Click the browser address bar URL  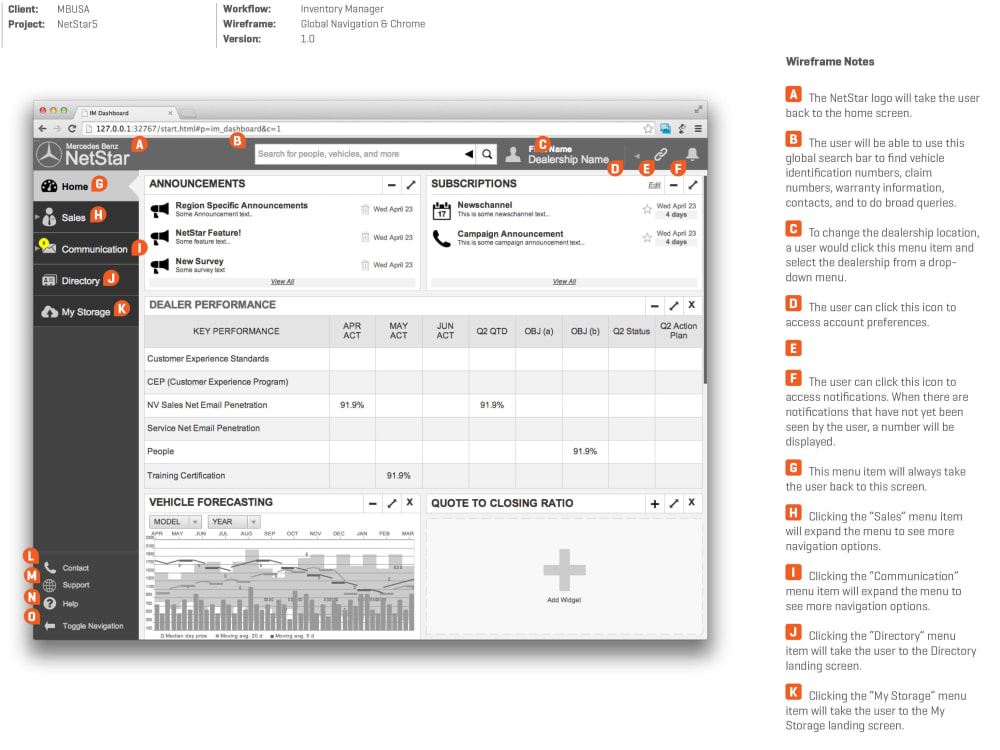(188, 129)
